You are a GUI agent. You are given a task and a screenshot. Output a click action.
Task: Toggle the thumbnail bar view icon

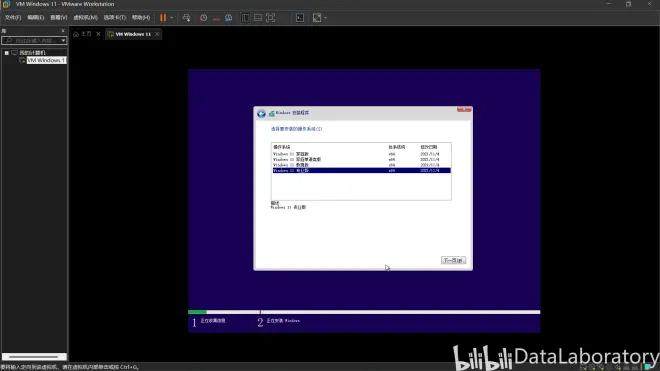pos(258,18)
